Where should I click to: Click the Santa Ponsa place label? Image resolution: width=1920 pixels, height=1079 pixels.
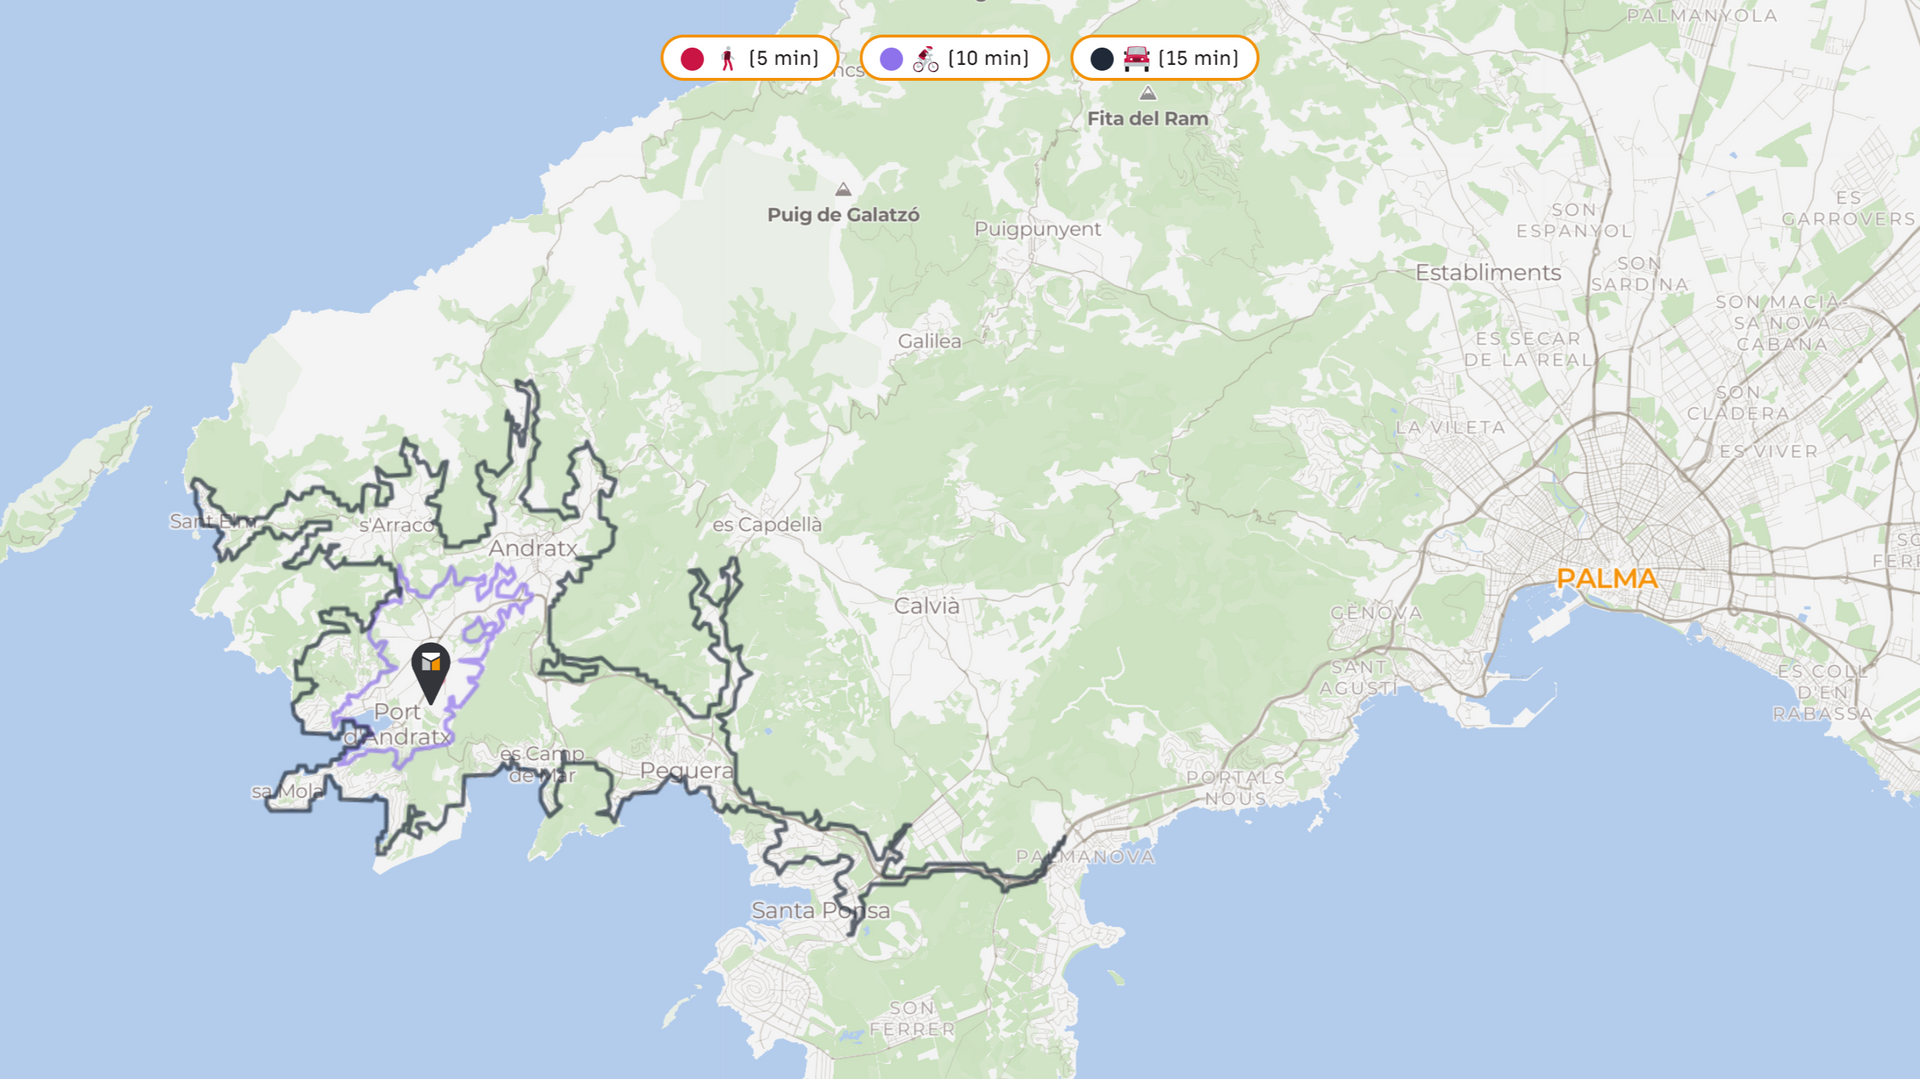coord(820,910)
